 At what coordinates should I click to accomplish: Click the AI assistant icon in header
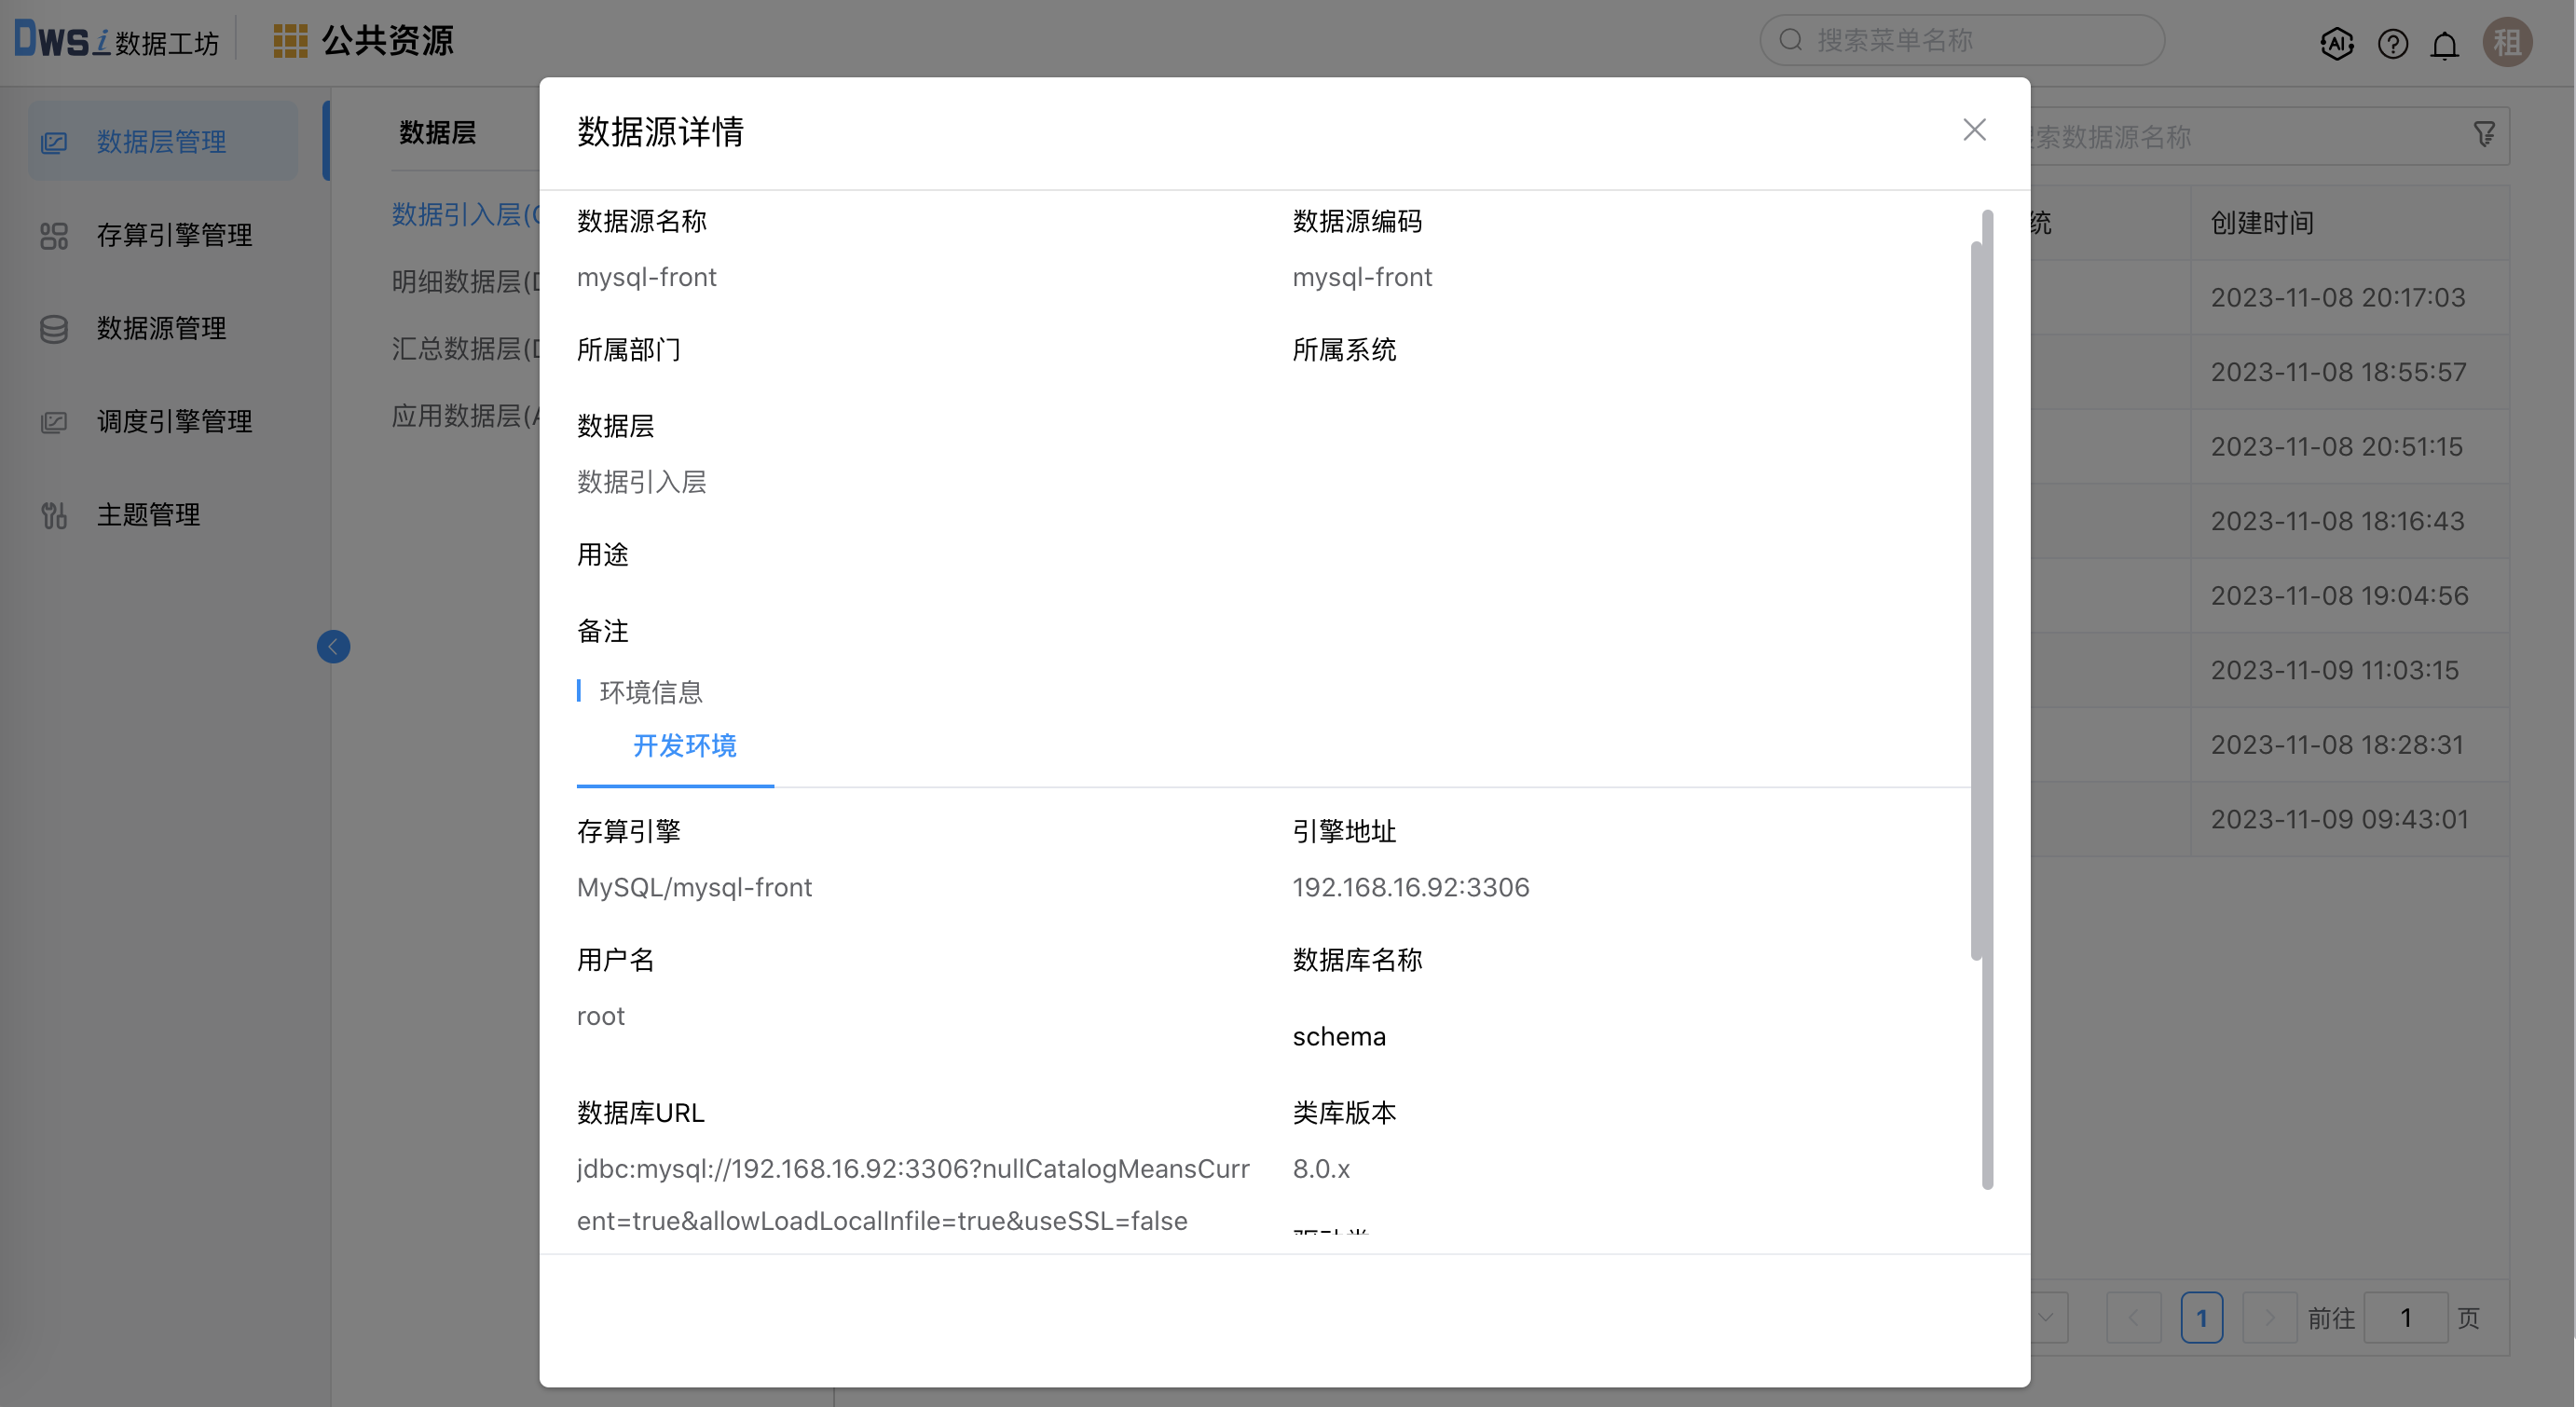tap(2336, 43)
